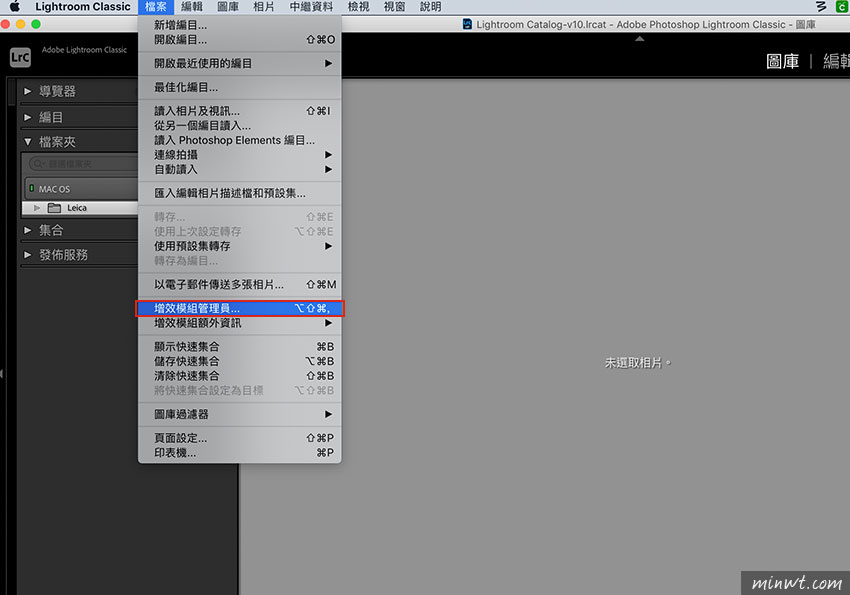Expand the 發佈服務 panel
This screenshot has width=850, height=595.
(27, 255)
